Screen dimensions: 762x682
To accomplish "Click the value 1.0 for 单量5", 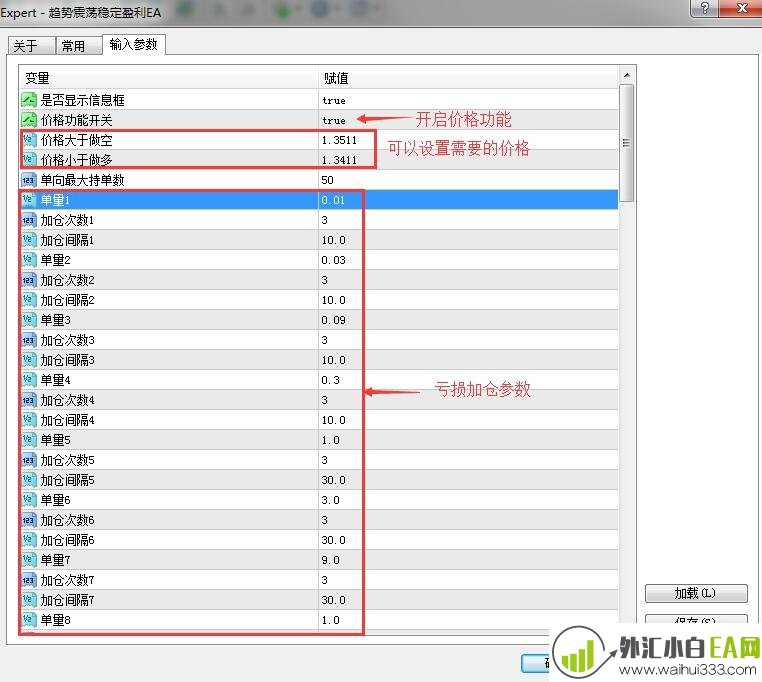I will pos(330,440).
